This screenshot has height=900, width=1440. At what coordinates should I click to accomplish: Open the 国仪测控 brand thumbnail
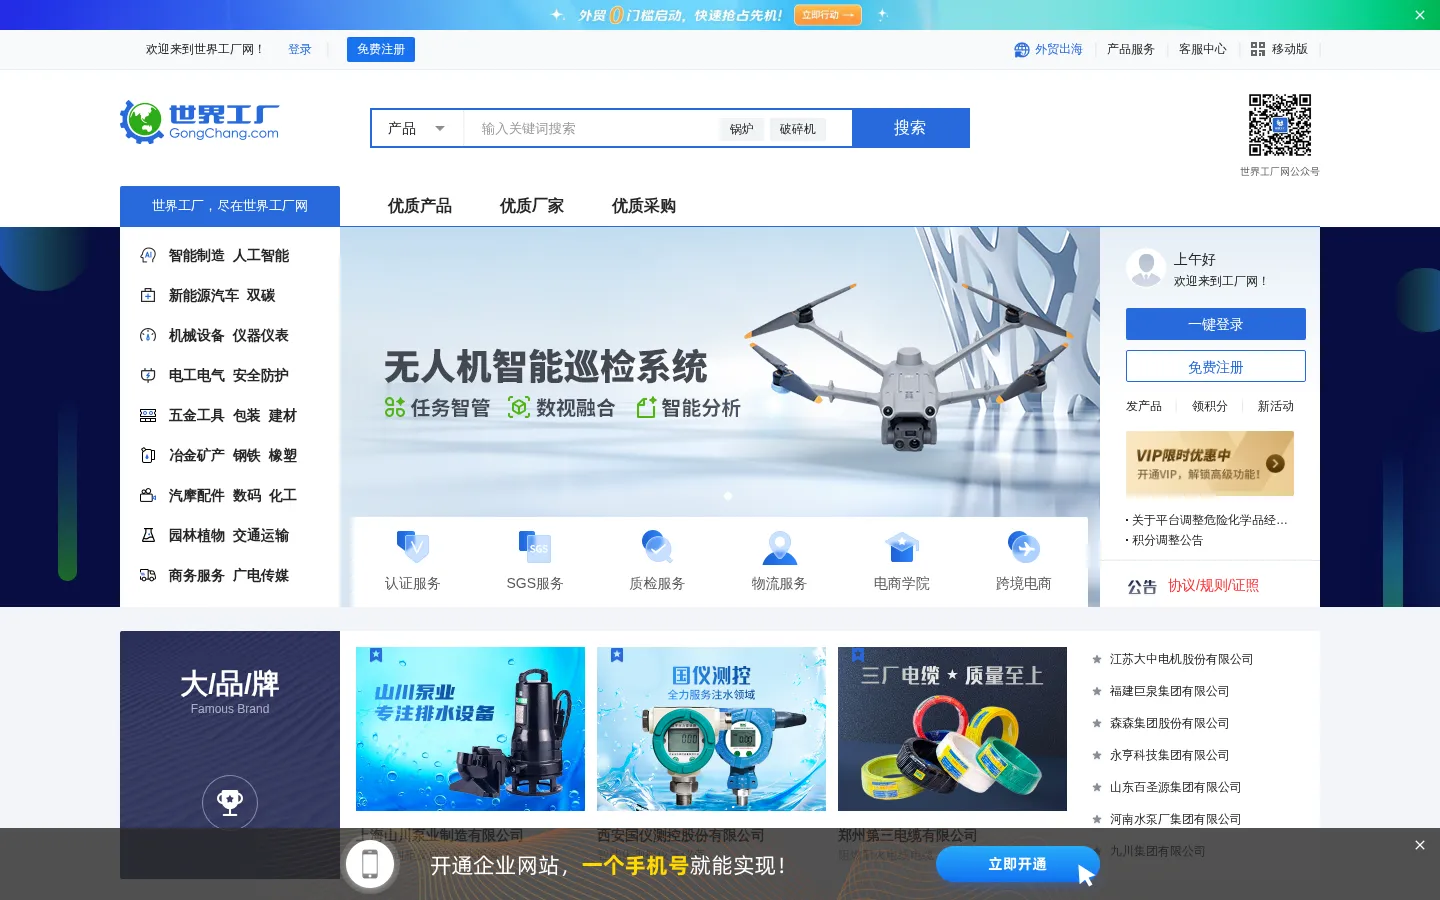[711, 729]
